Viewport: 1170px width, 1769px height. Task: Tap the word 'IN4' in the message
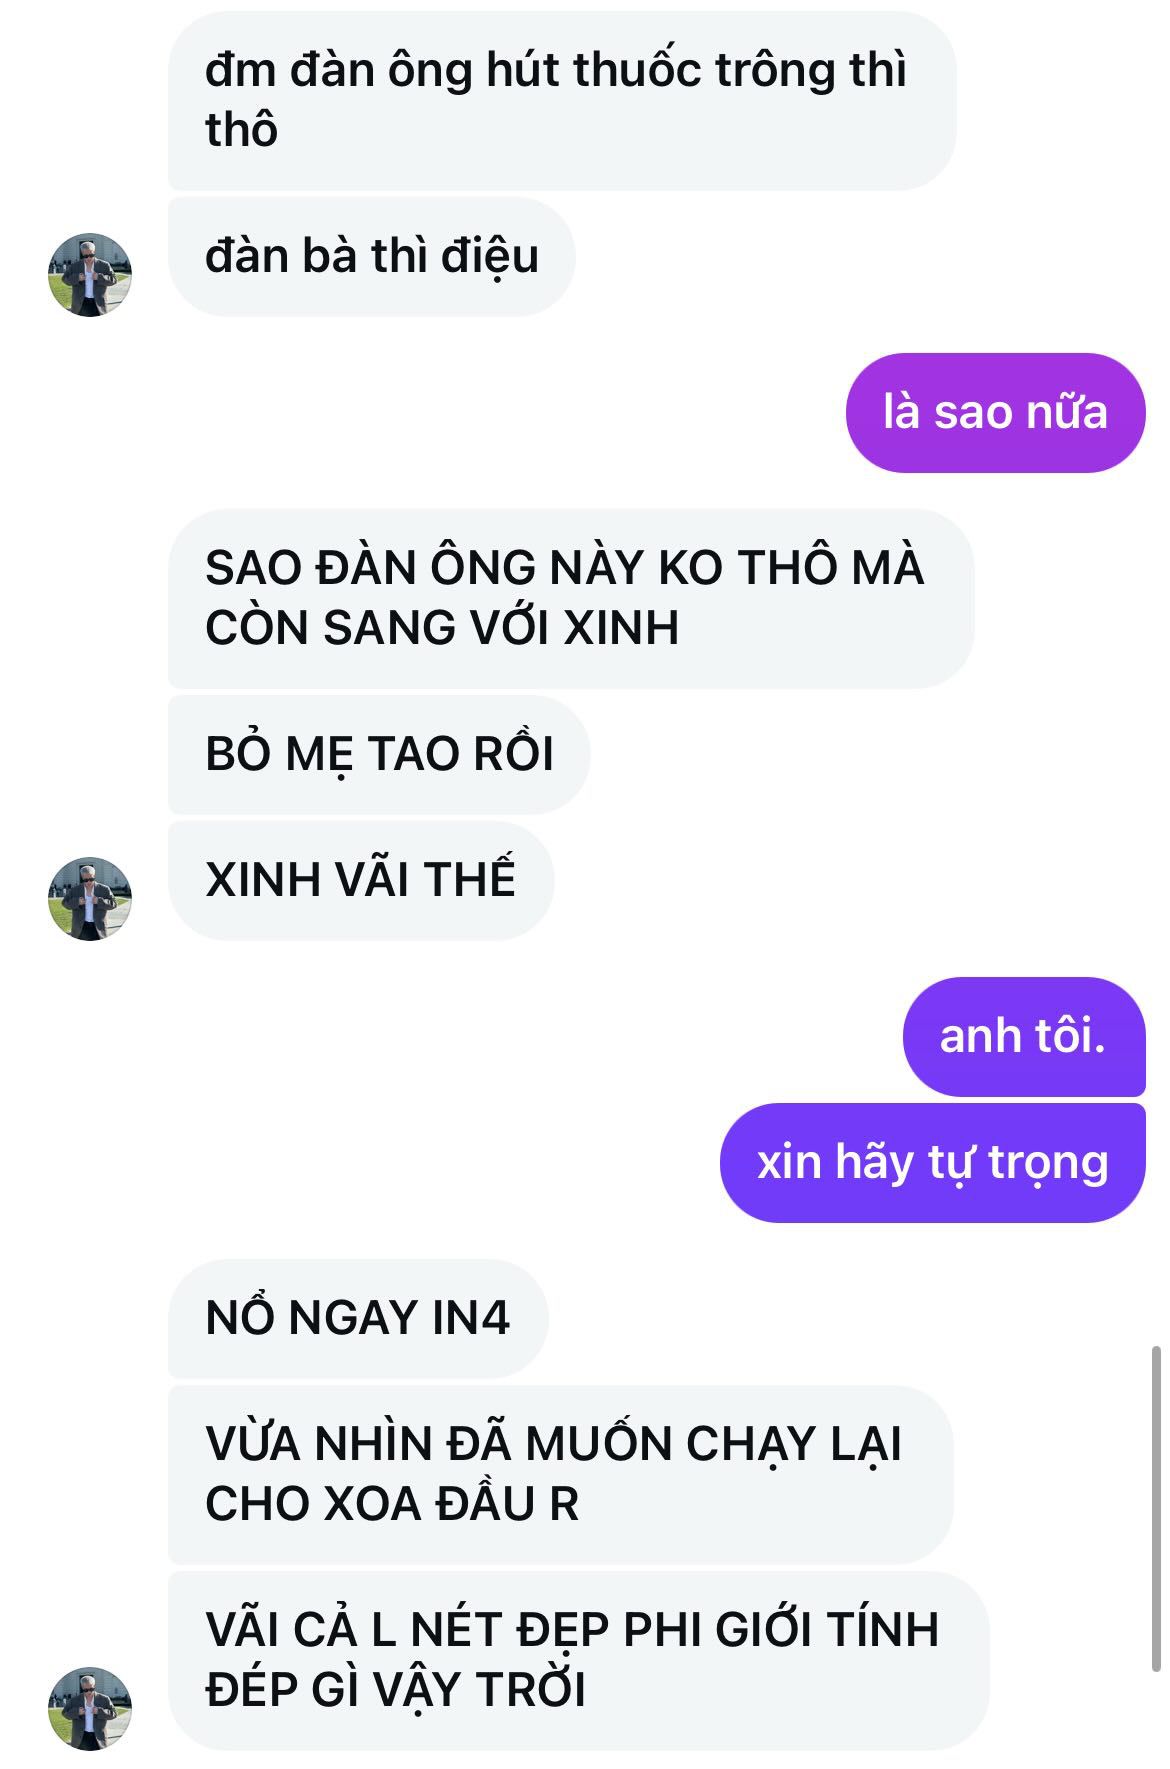coord(470,1318)
